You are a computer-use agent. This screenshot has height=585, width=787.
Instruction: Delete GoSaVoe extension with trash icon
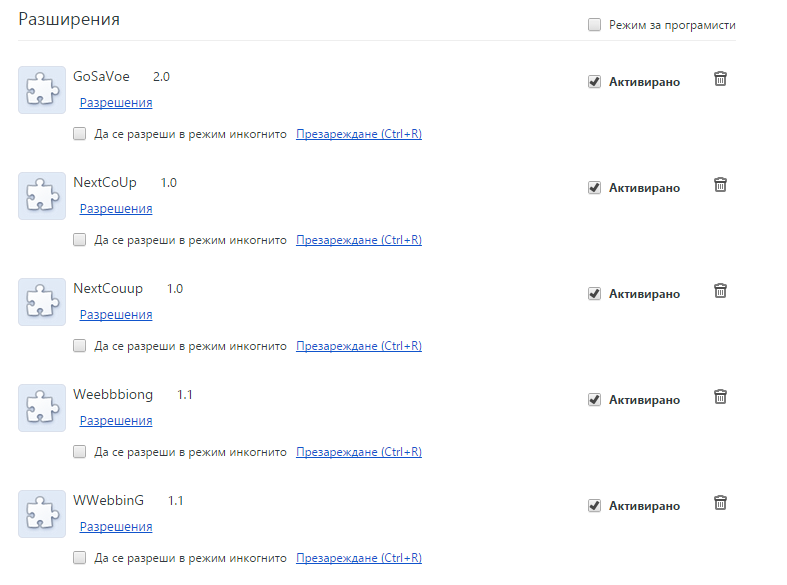click(720, 79)
